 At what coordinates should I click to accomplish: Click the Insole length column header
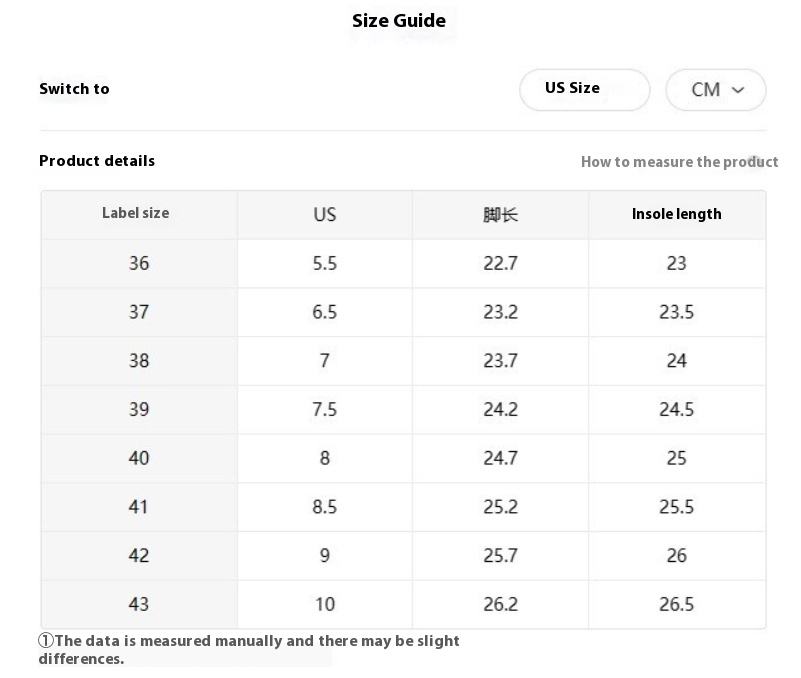coord(677,215)
